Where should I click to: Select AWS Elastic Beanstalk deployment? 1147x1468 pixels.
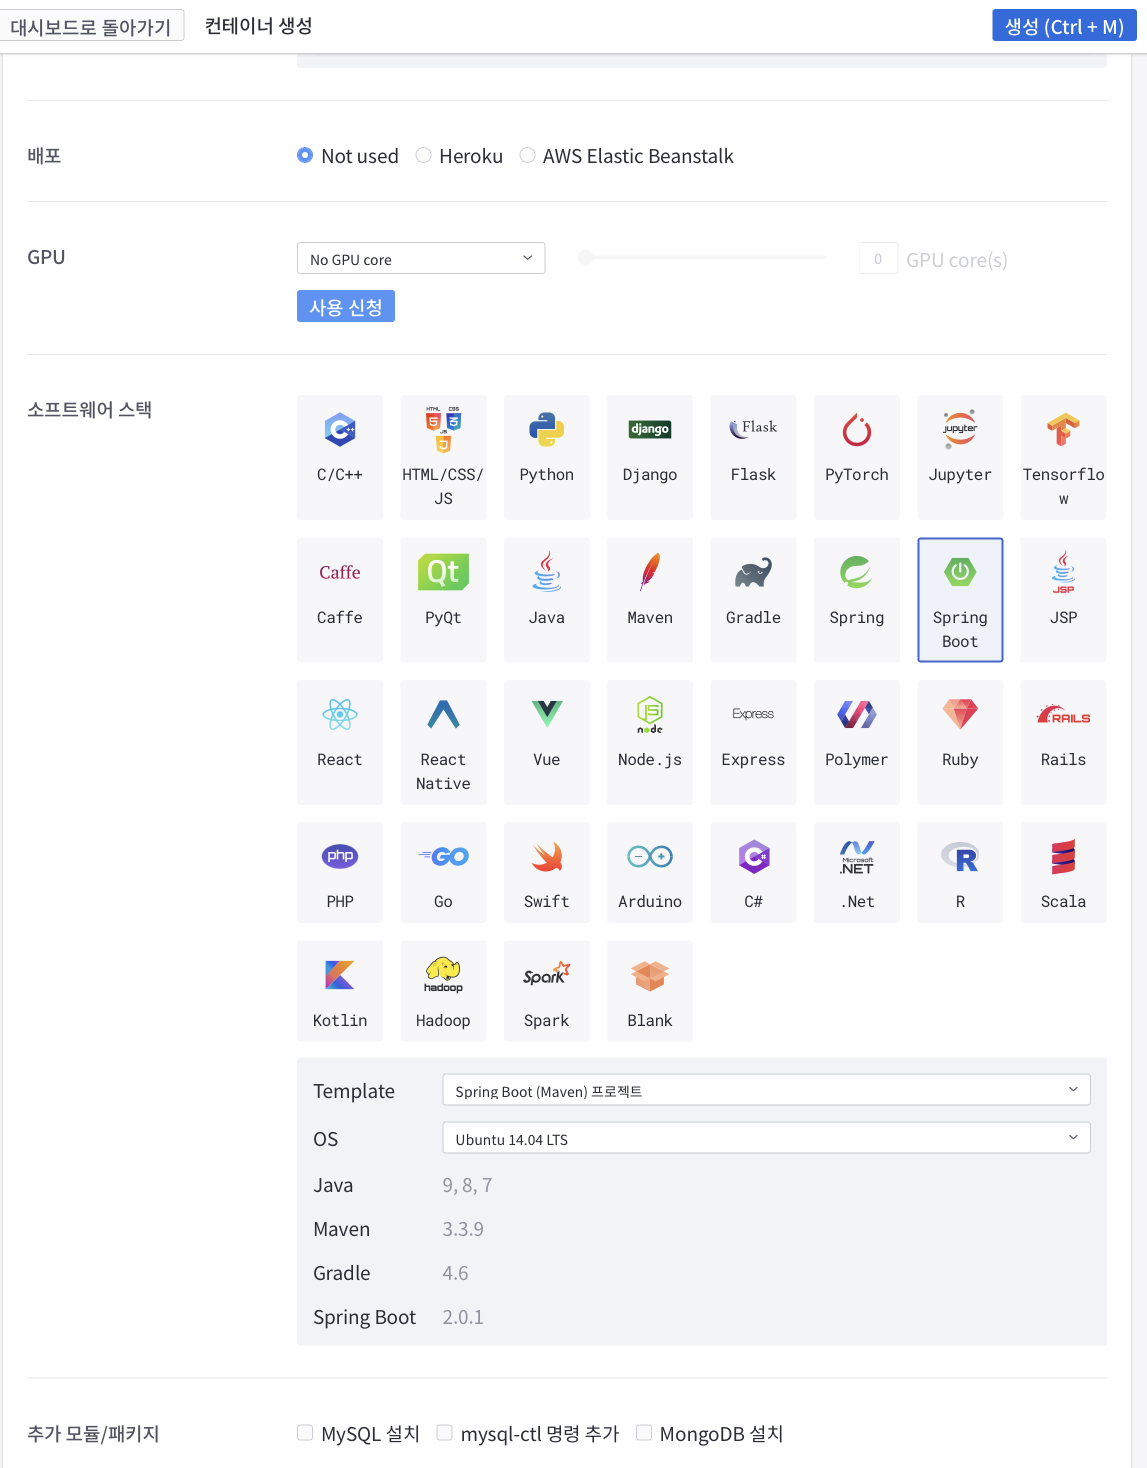pos(527,155)
